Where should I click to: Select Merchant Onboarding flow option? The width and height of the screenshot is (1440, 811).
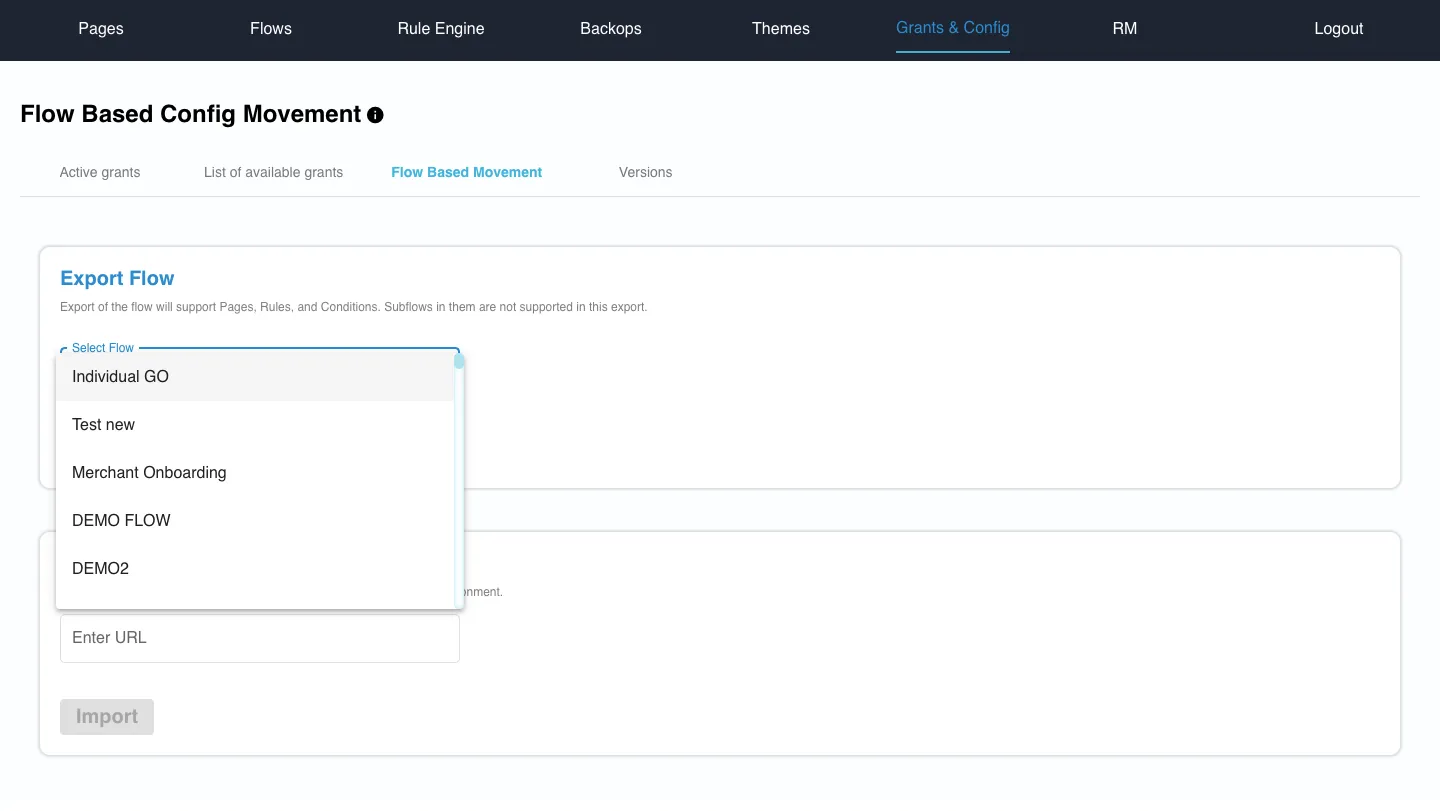point(255,473)
